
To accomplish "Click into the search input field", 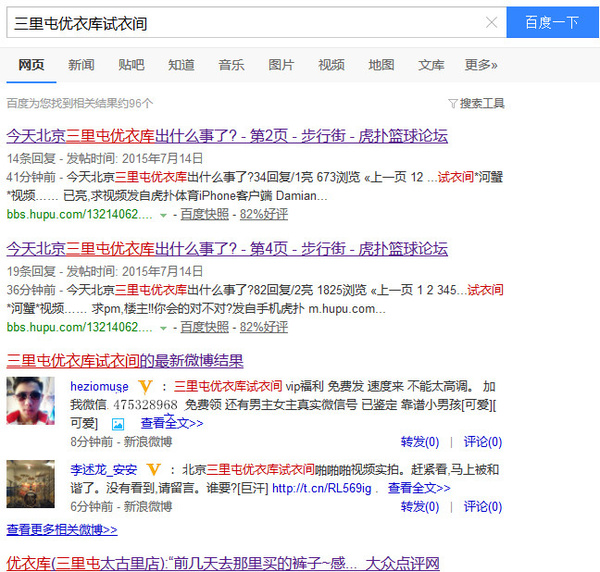I will pos(240,22).
